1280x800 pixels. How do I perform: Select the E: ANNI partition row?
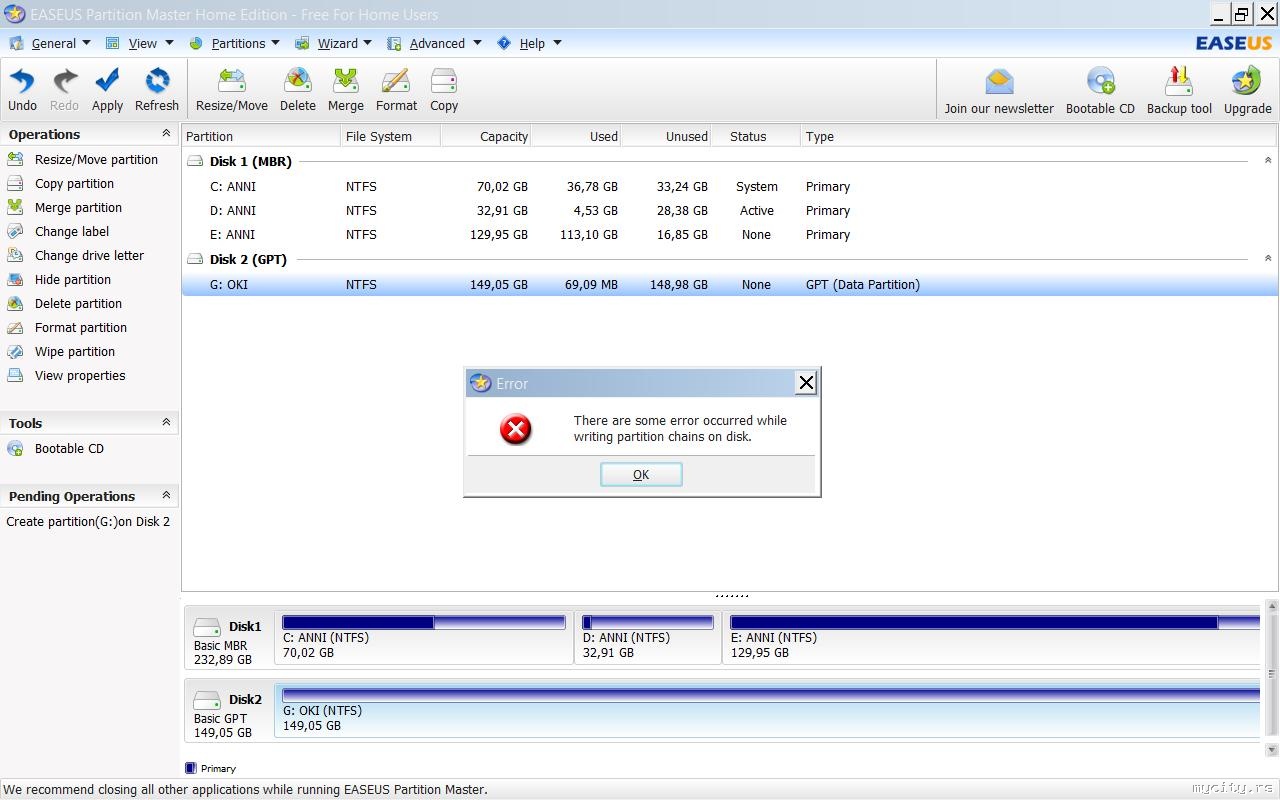(729, 234)
